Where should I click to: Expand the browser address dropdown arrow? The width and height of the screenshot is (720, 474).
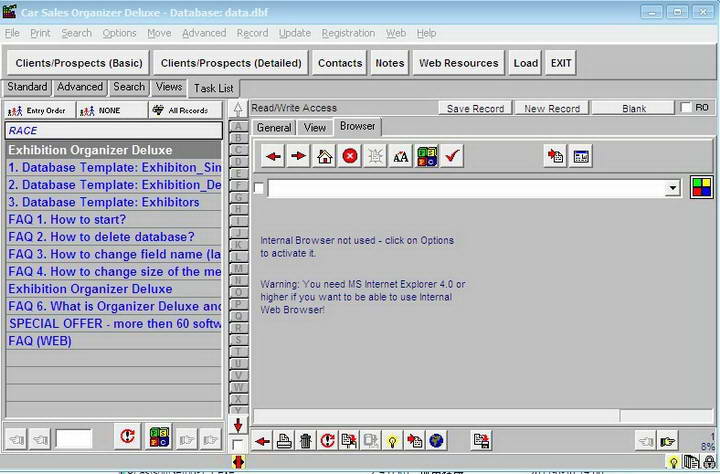(x=673, y=188)
